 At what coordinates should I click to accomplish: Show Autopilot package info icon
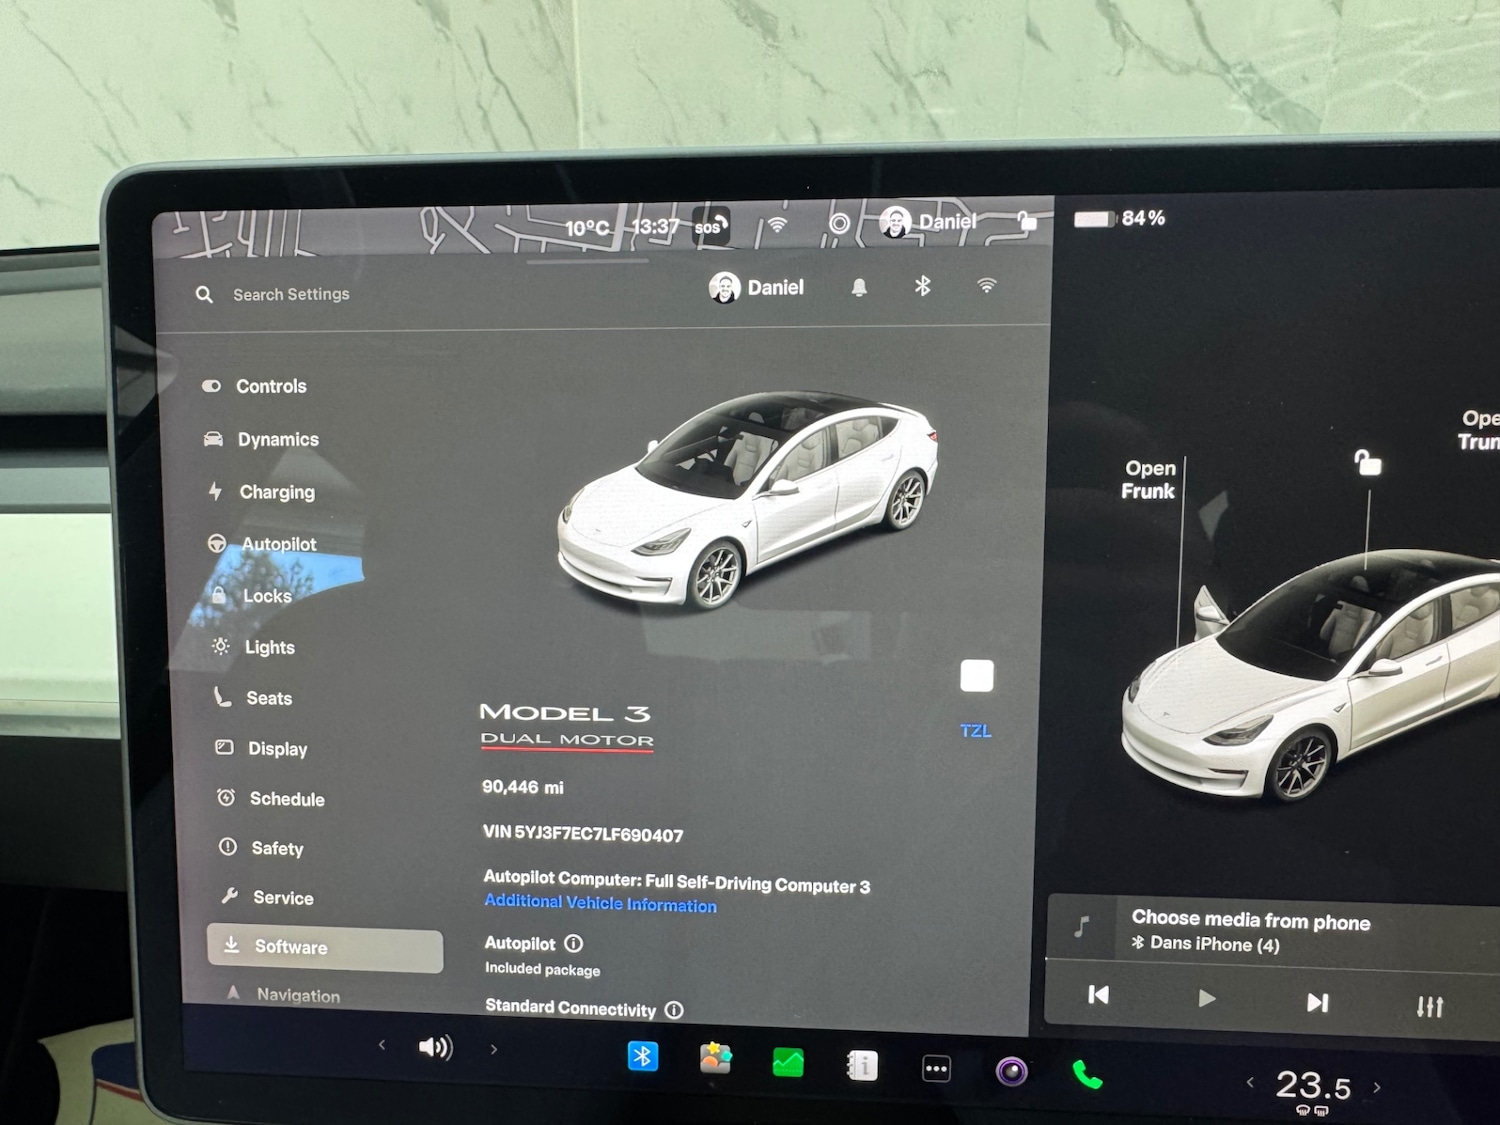(573, 943)
